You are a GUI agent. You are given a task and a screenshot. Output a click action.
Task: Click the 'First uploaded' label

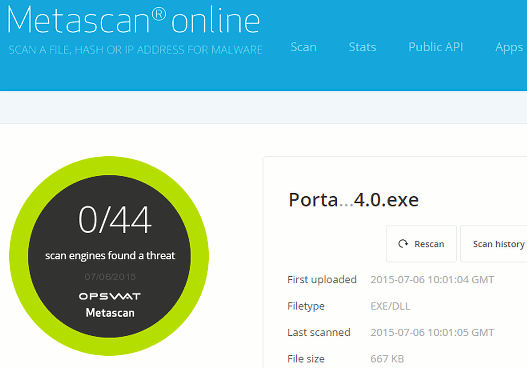322,280
